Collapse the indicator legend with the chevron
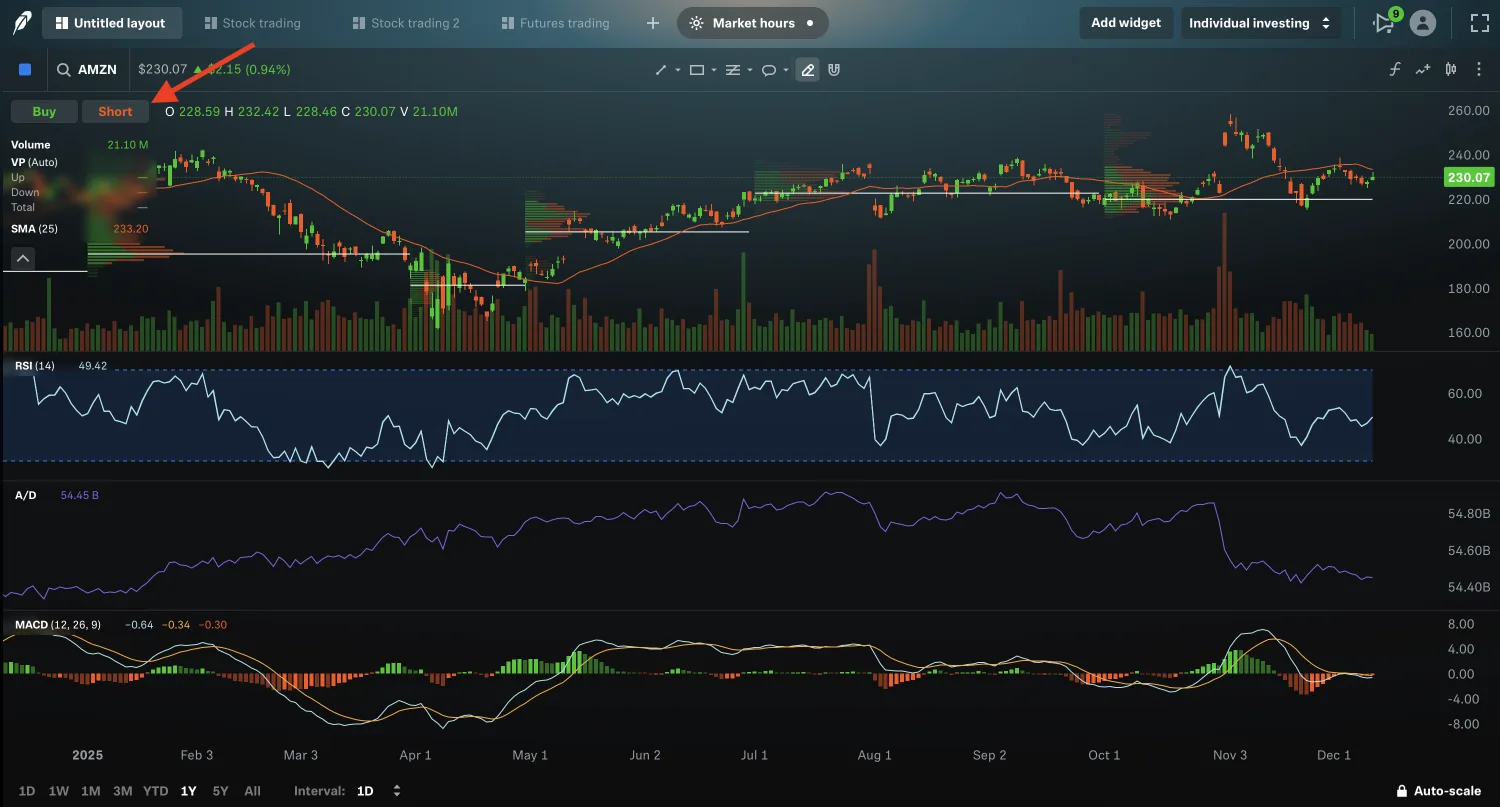The height and width of the screenshot is (807, 1500). [22, 258]
